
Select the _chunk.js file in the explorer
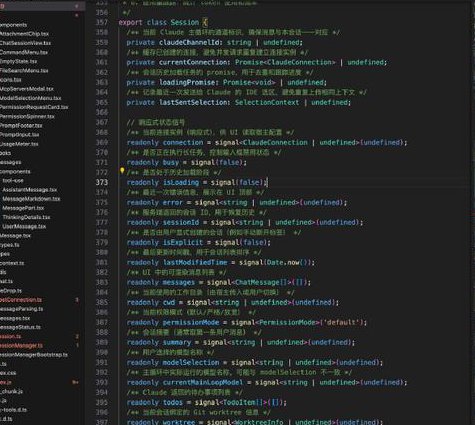[x=11, y=391]
